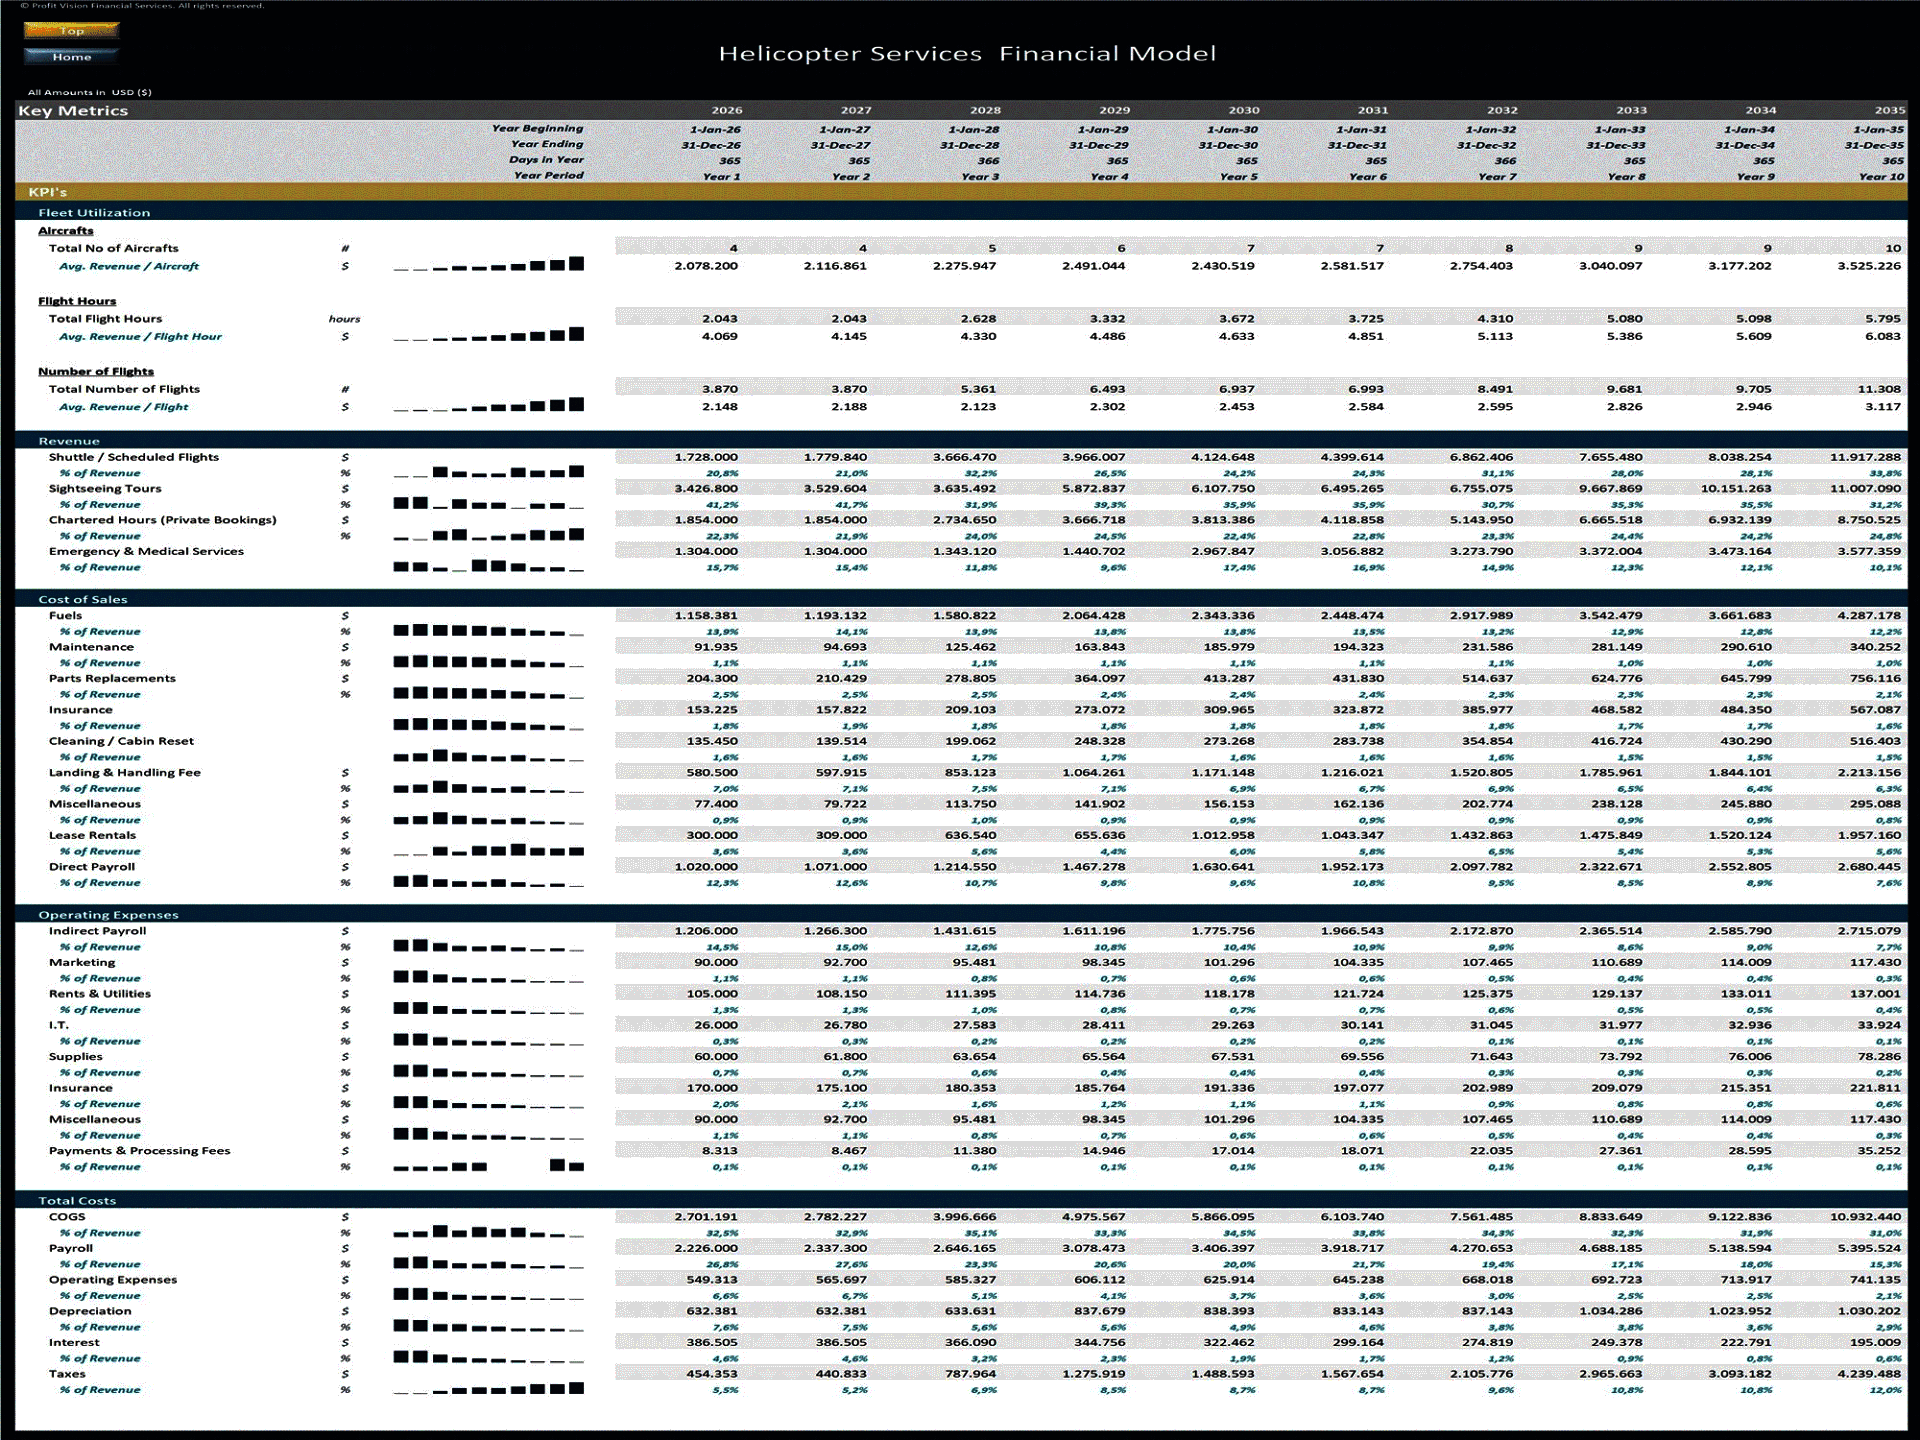This screenshot has width=1920, height=1440.
Task: Click the Depreciation row label
Action: 90,1312
